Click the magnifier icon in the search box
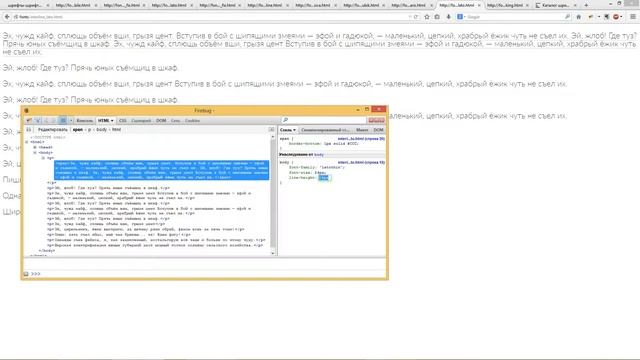Image resolution: width=640 pixels, height=360 pixels. point(567,17)
